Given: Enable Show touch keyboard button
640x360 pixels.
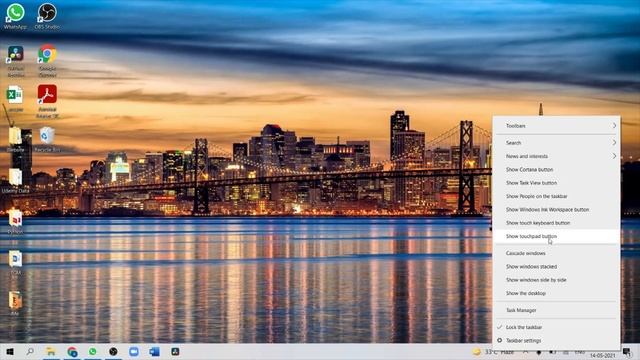Looking at the screenshot, I should [x=556, y=223].
